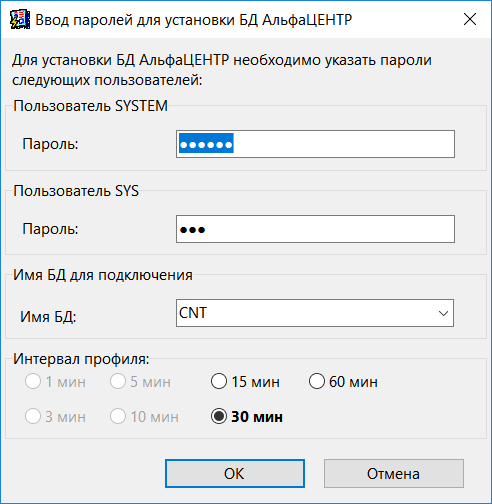
Task: Focus the SYSTEM user password field
Action: [x=315, y=144]
